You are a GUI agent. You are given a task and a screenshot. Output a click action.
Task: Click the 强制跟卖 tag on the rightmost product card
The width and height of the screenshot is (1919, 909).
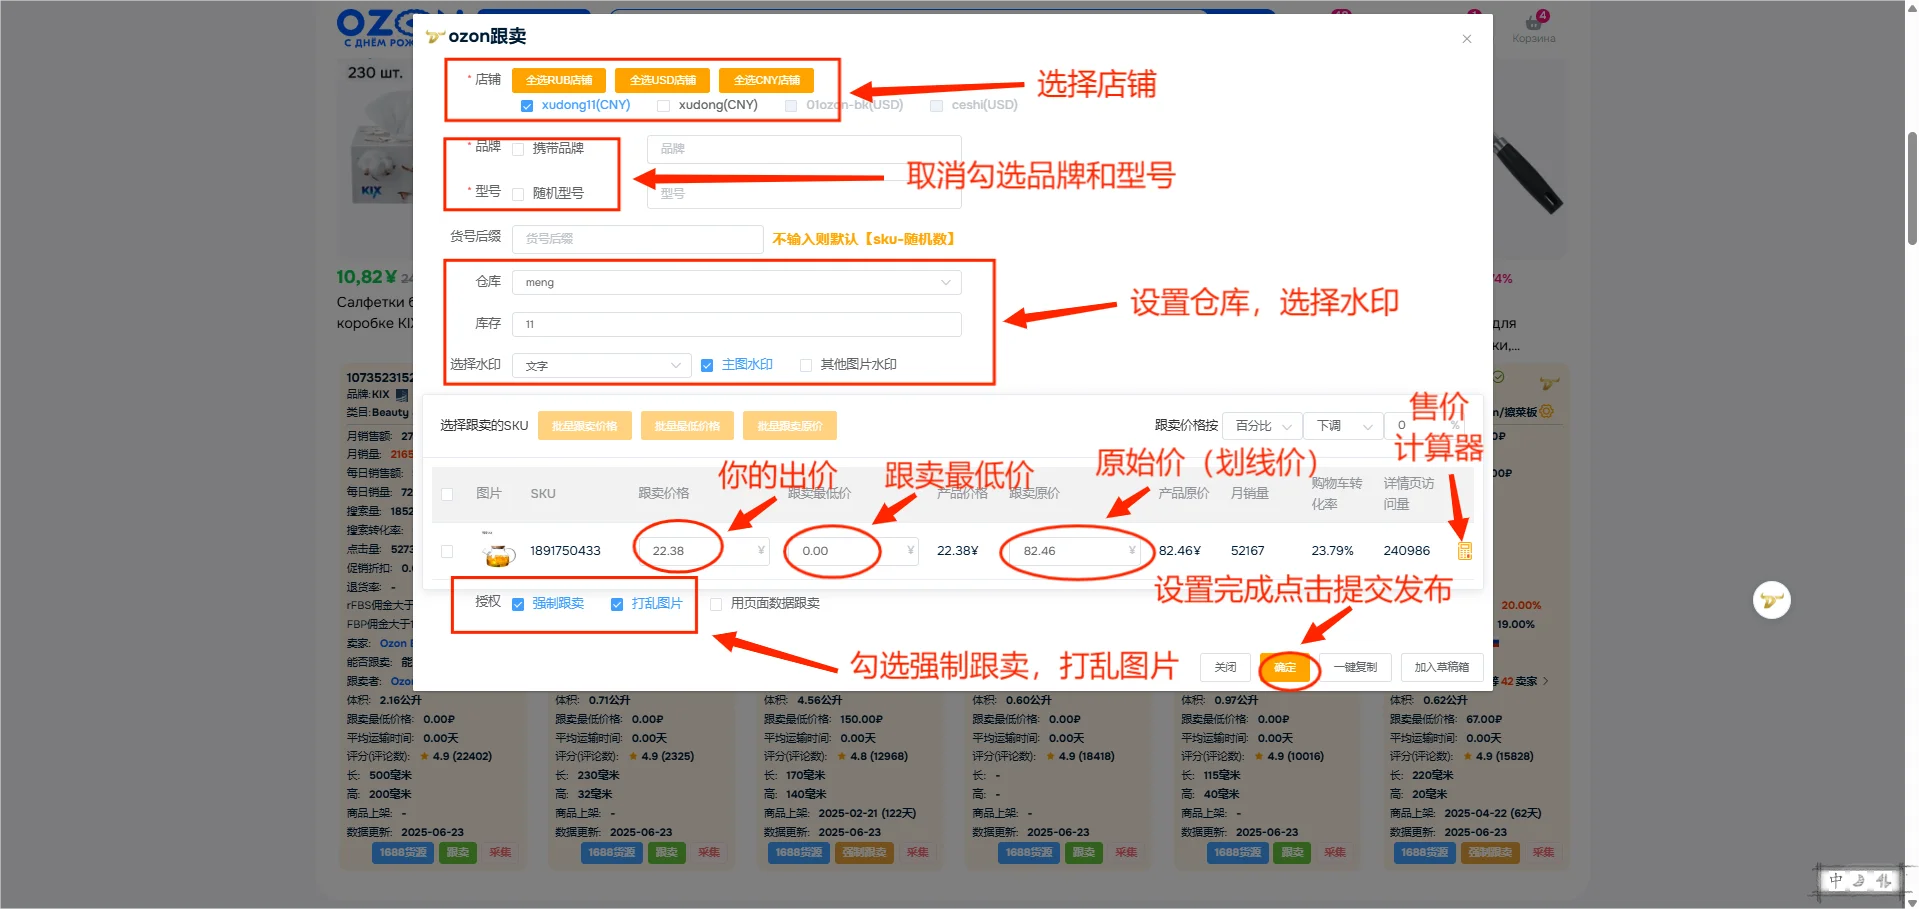[1489, 853]
